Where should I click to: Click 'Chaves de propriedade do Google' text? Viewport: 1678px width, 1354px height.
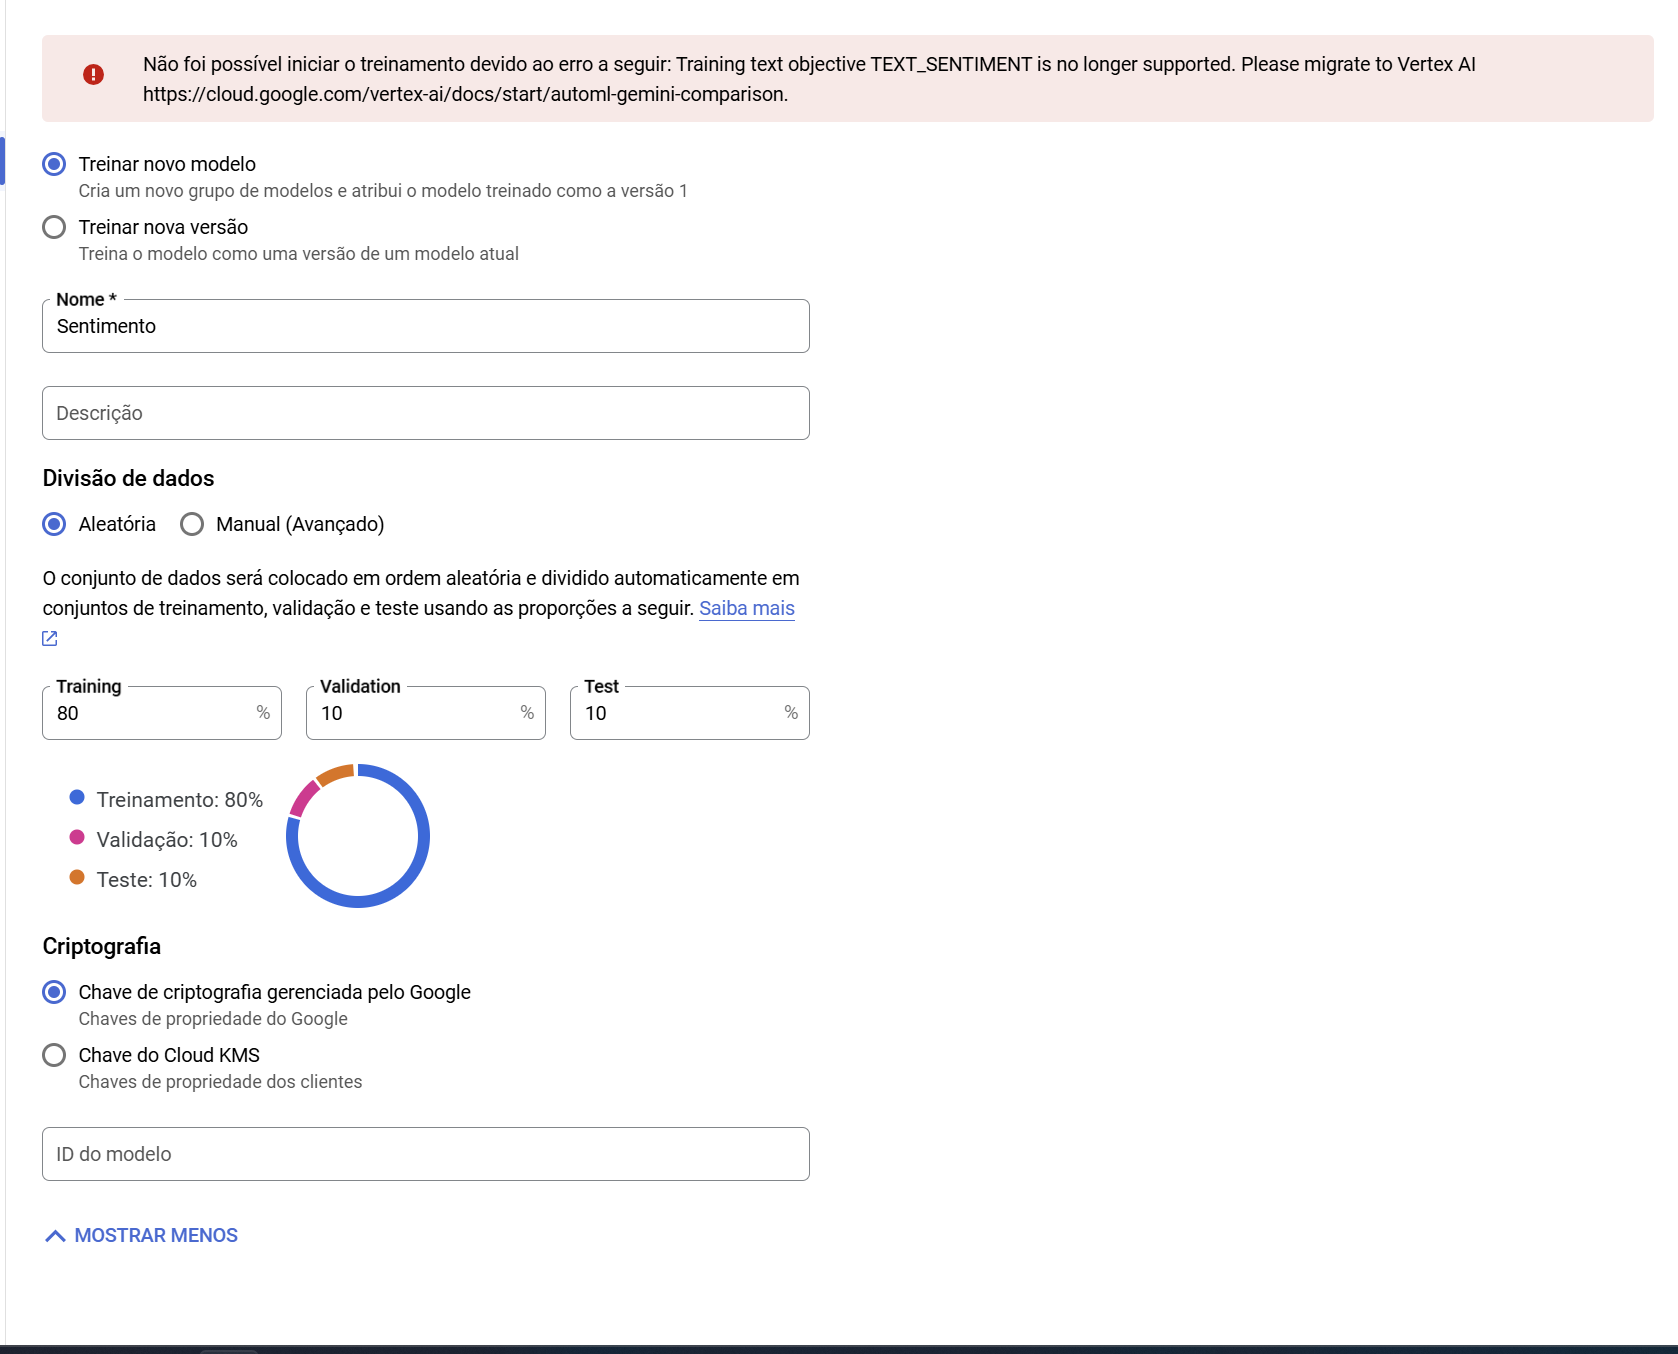coord(213,1019)
